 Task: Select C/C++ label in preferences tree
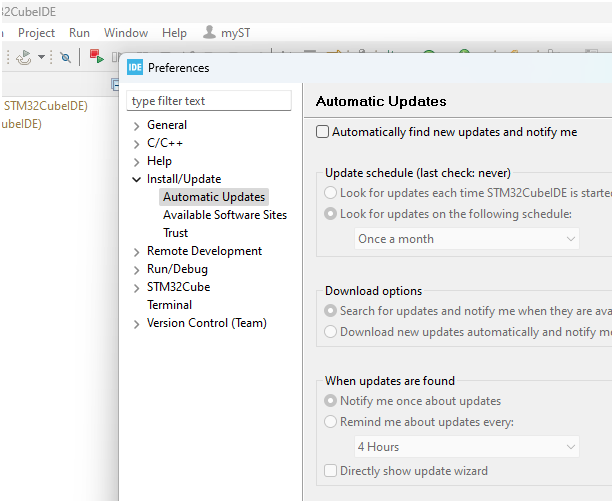165,143
